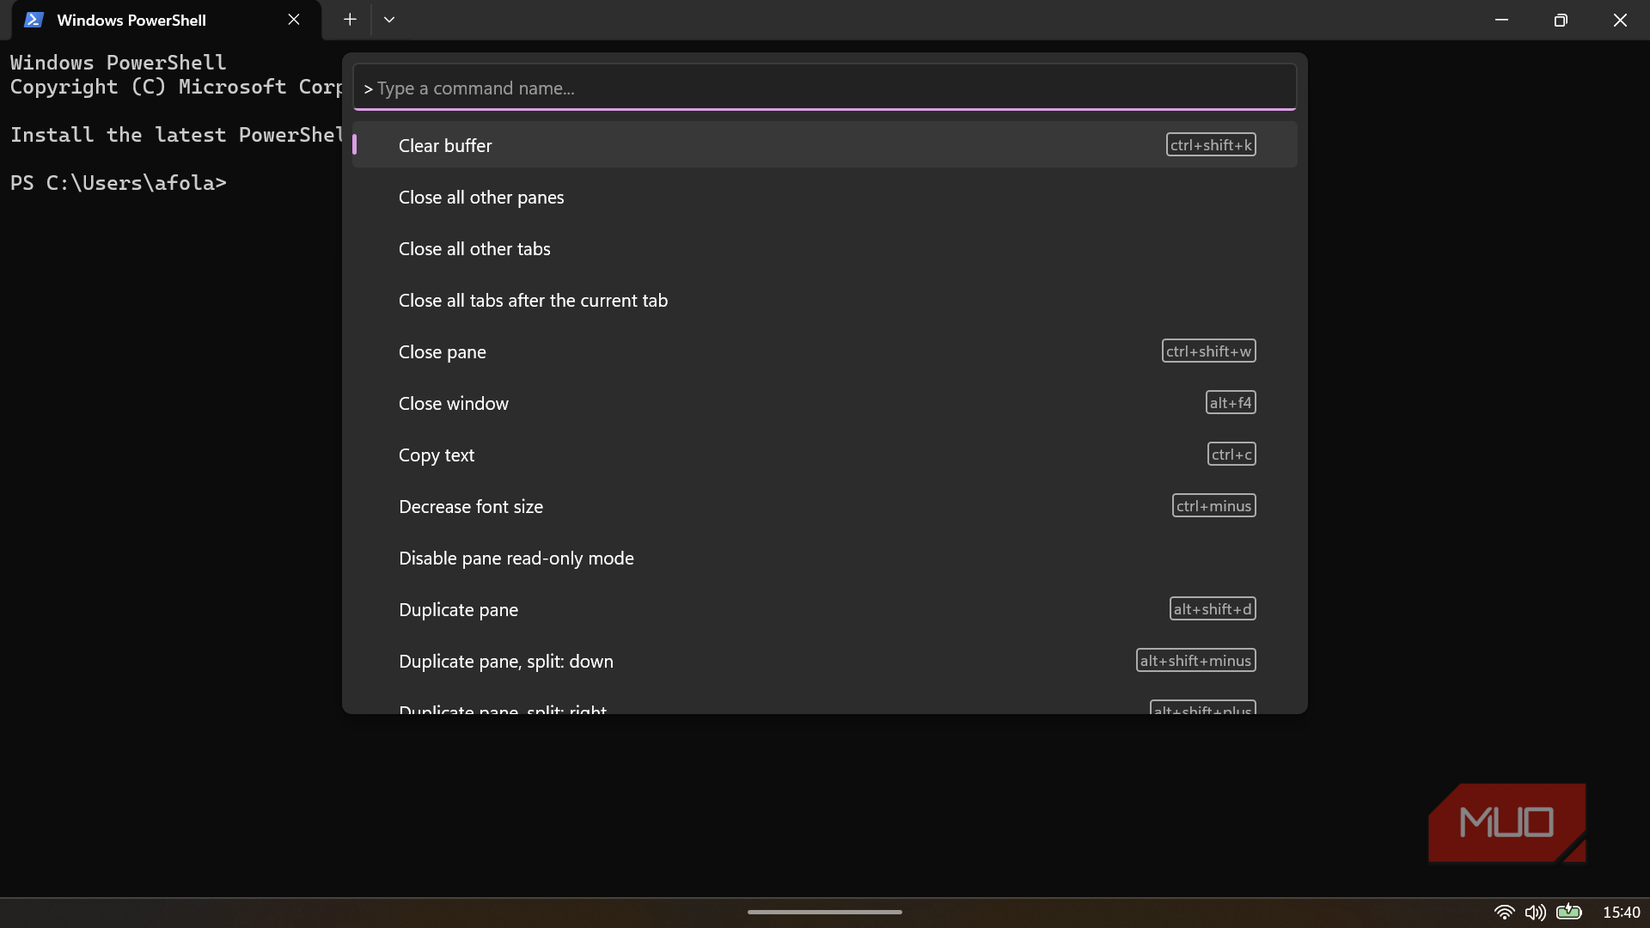Restore down the Windows Terminal window
The height and width of the screenshot is (928, 1650).
pyautogui.click(x=1560, y=20)
